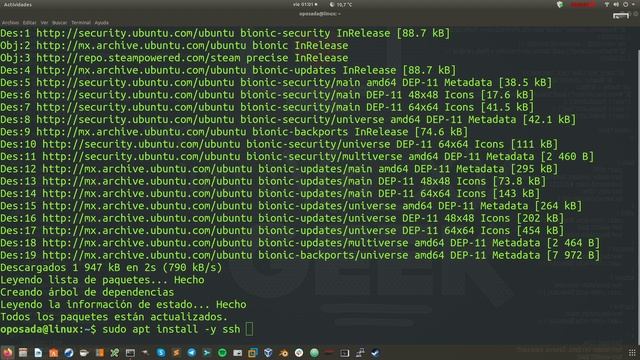
Task: Click the Obj:3 repo.steampowered.com line
Action: [174, 58]
